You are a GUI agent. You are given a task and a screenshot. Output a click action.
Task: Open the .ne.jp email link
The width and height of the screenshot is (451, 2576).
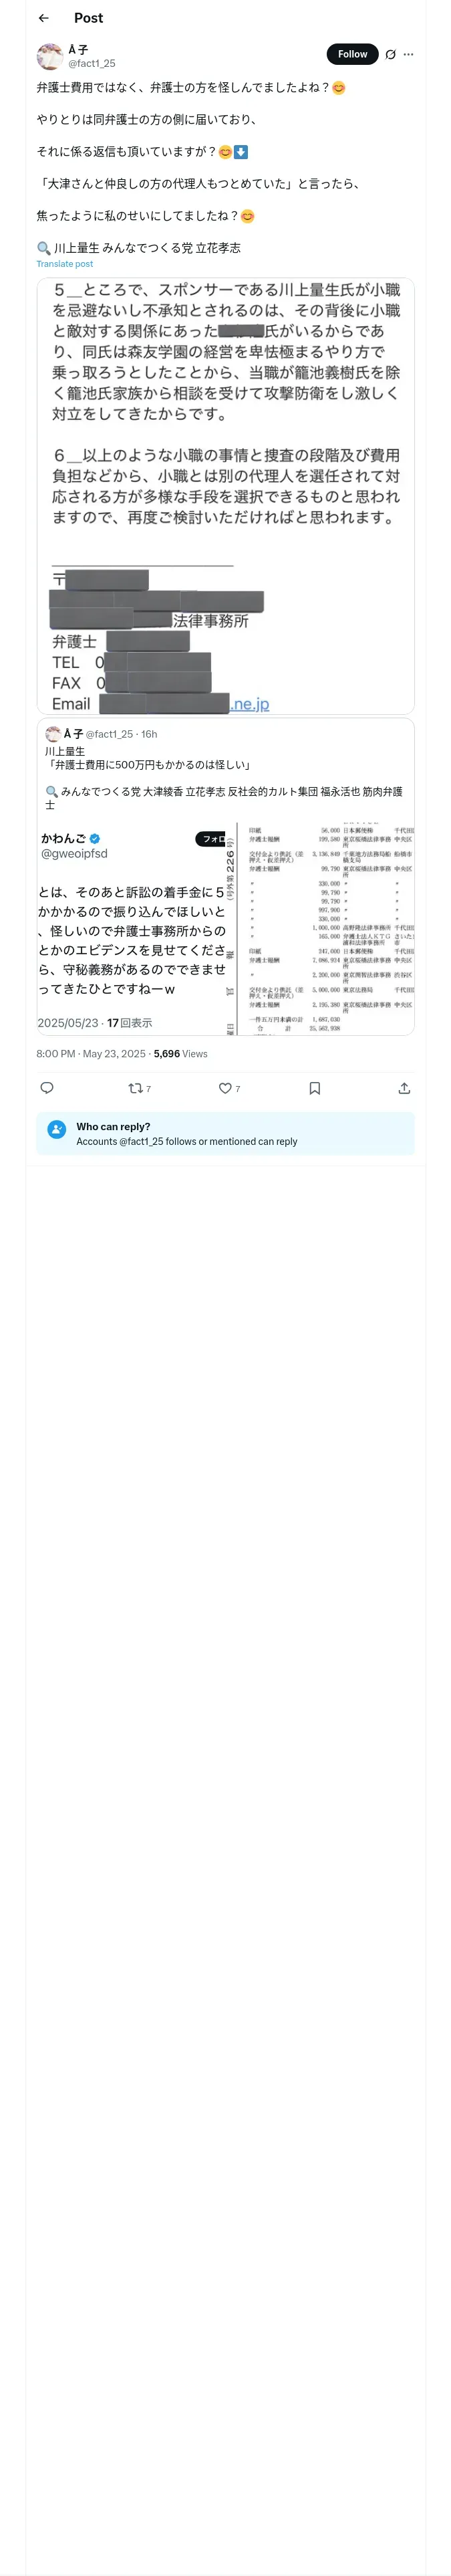(249, 704)
